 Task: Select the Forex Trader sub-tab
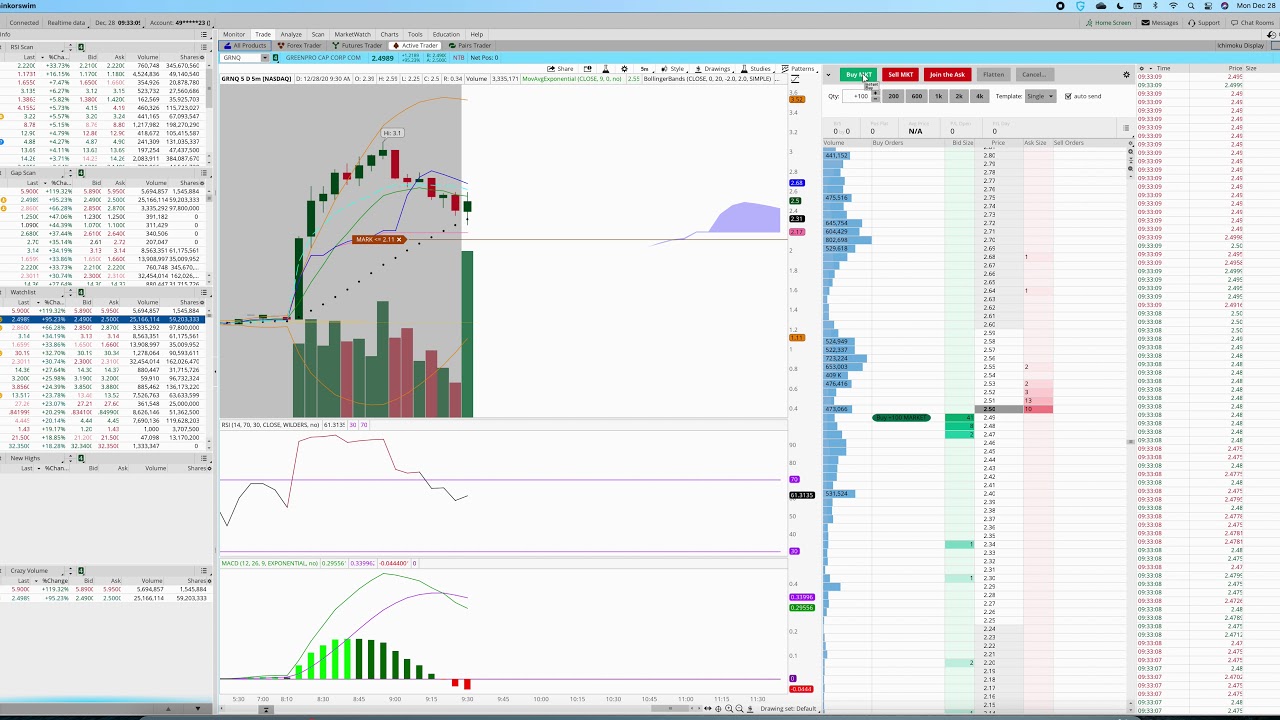pyautogui.click(x=300, y=45)
